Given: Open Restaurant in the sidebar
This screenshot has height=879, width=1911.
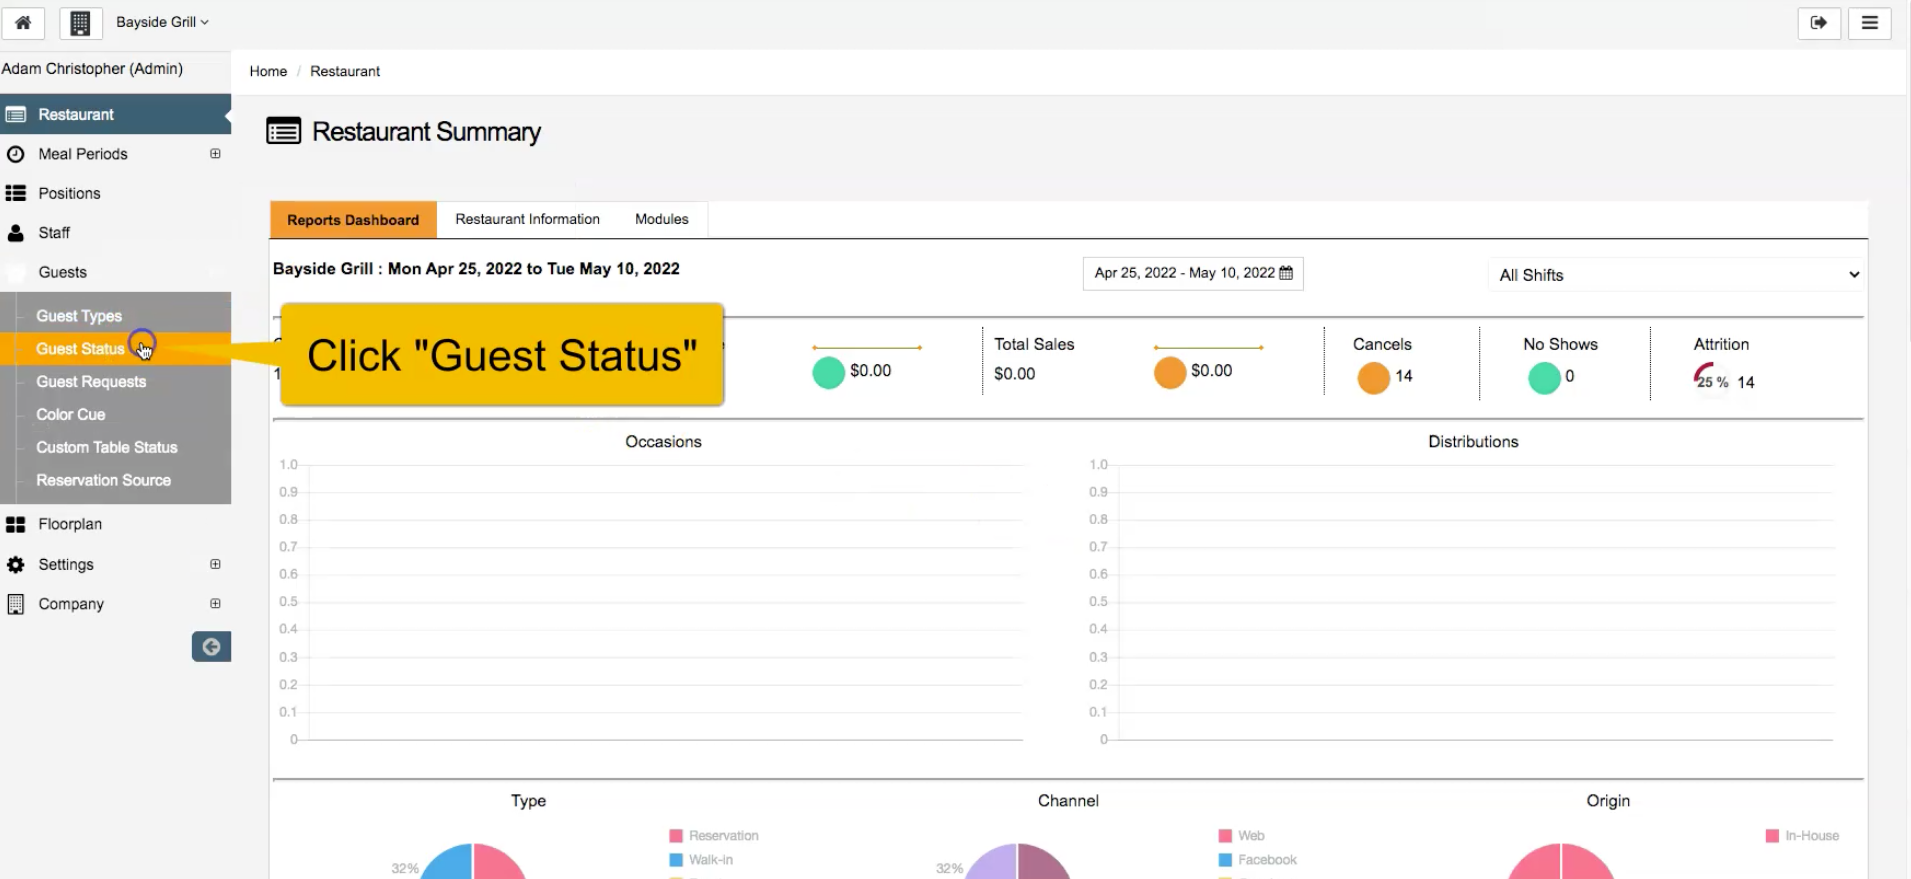Looking at the screenshot, I should 115,114.
